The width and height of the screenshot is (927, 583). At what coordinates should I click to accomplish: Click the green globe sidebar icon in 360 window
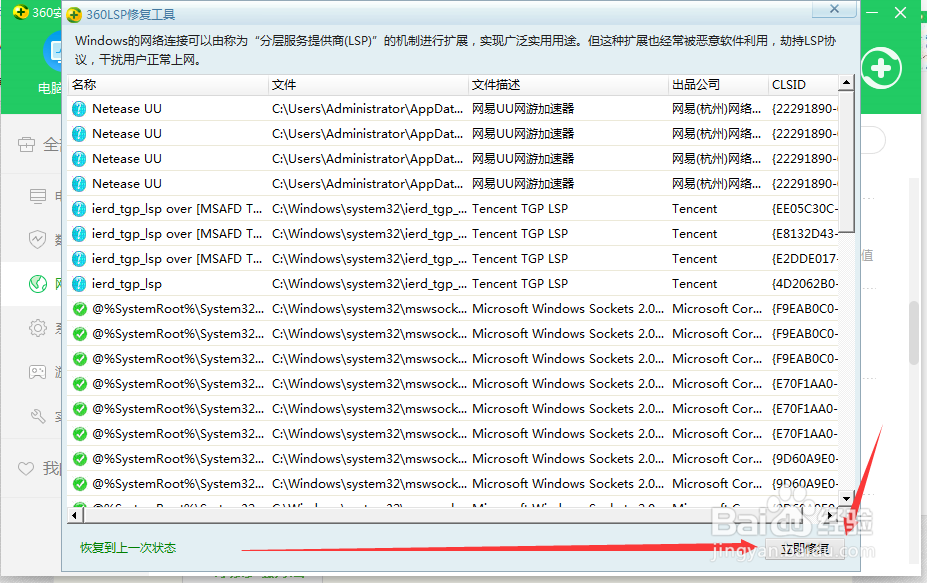[38, 284]
